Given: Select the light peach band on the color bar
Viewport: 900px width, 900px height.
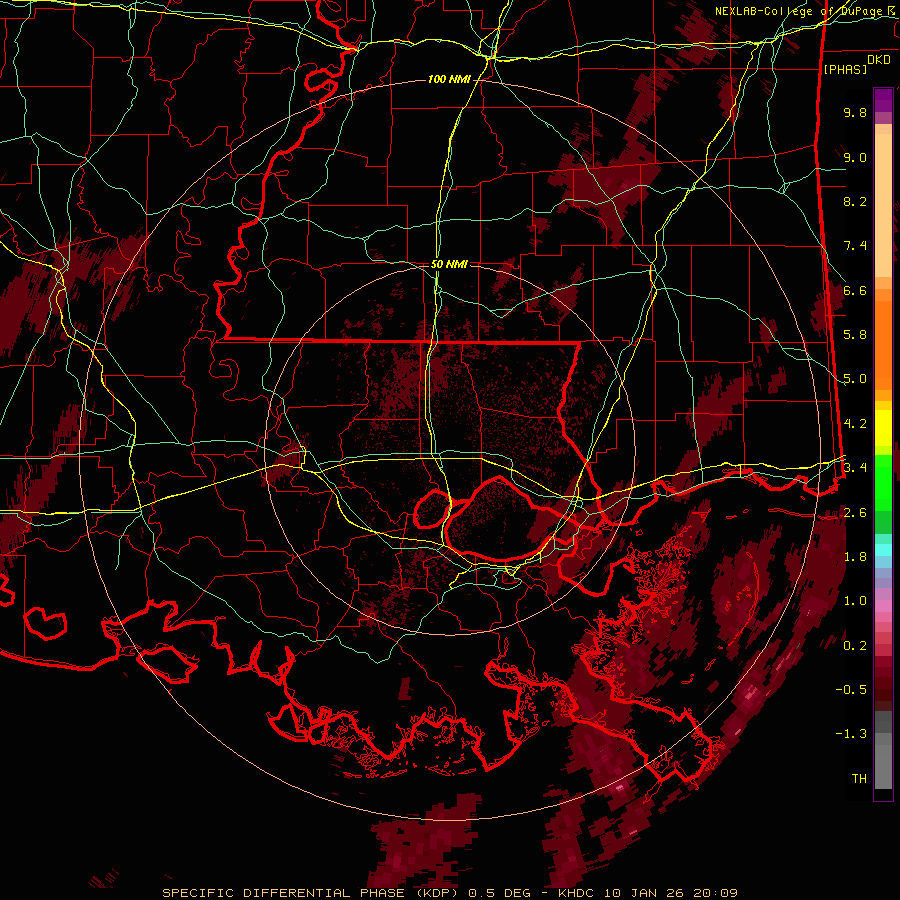Looking at the screenshot, I should tap(883, 207).
